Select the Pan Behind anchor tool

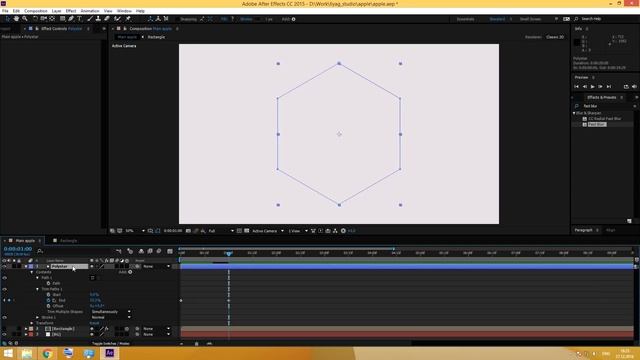tap(52, 19)
